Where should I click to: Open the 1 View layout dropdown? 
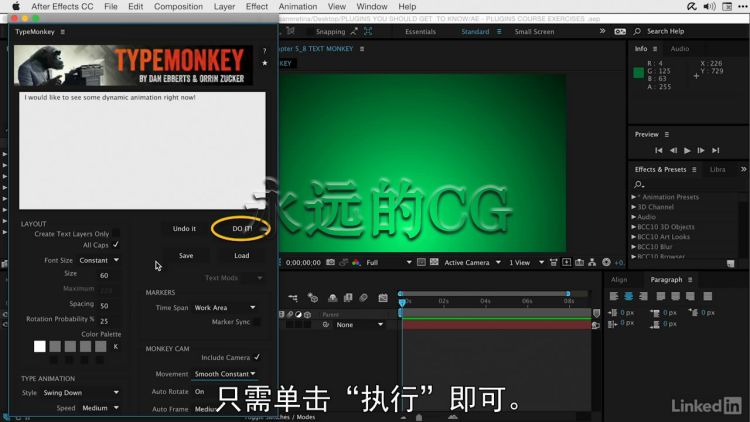pos(526,262)
